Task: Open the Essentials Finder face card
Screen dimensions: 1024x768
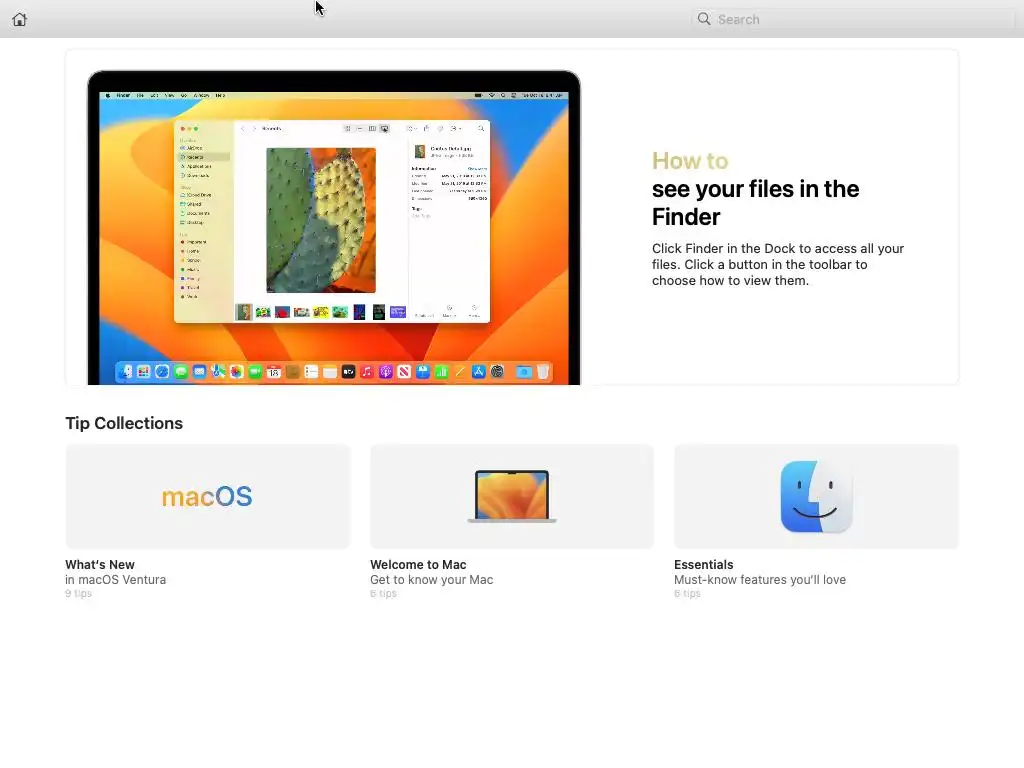Action: point(816,496)
